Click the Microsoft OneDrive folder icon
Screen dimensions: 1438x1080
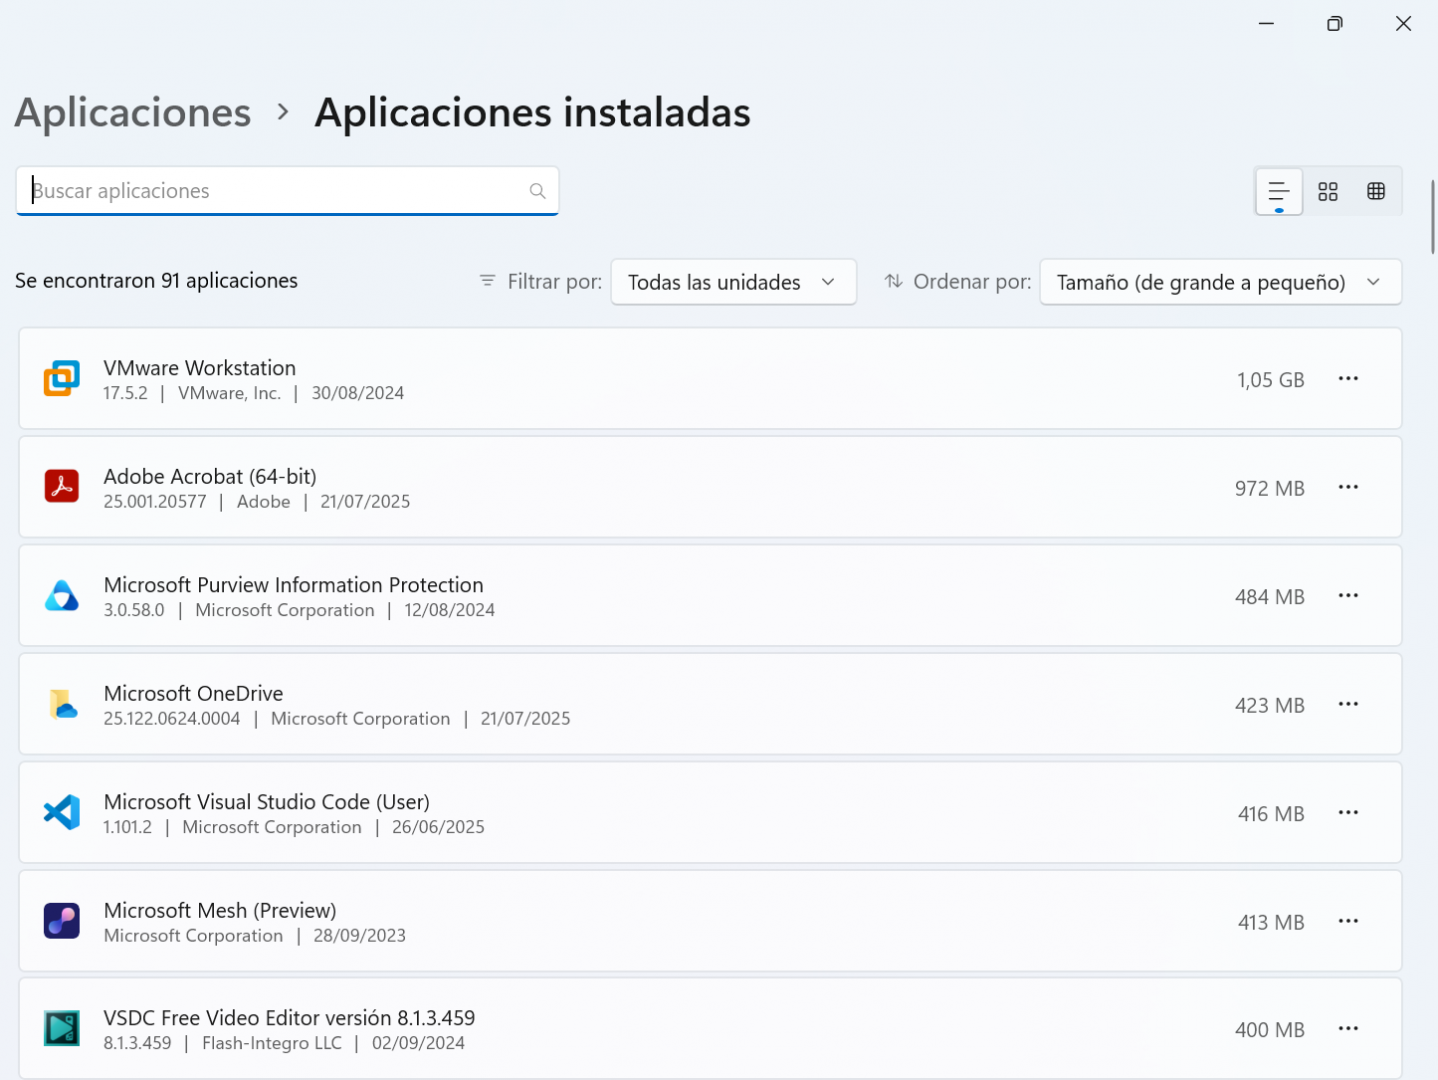click(x=62, y=704)
